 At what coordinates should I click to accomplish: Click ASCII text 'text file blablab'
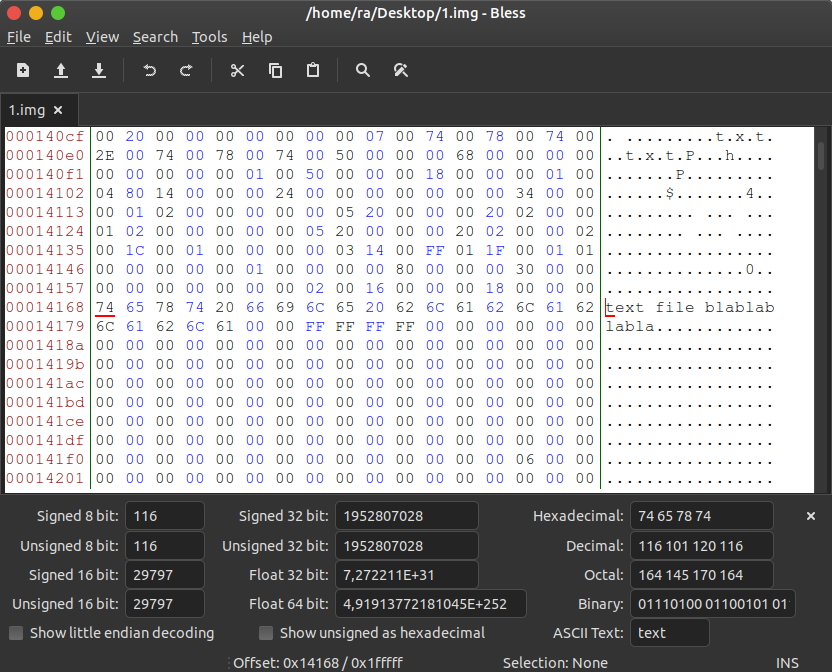tap(690, 307)
